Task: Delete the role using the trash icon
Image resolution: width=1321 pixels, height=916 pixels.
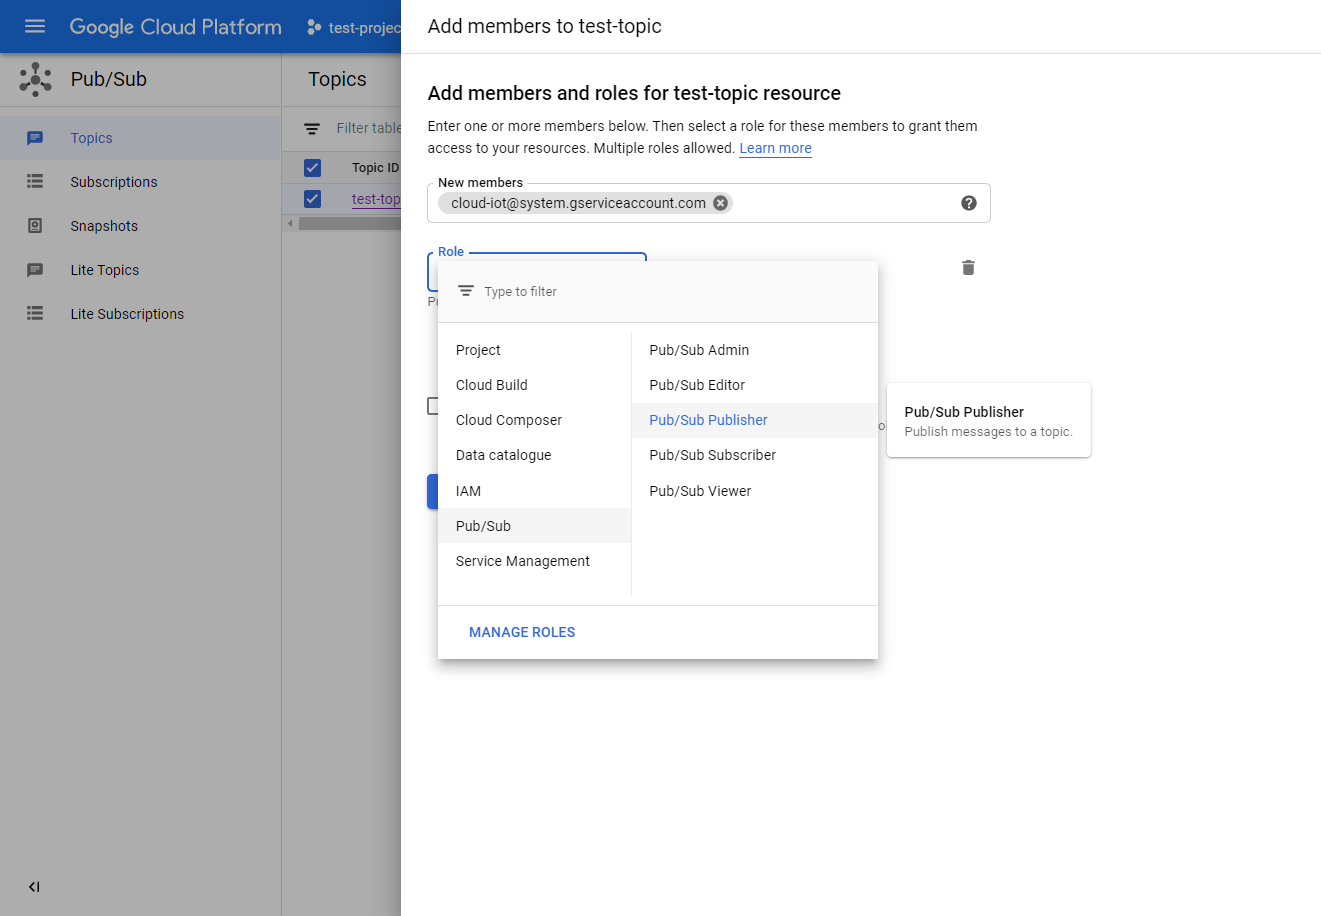Action: point(968,267)
